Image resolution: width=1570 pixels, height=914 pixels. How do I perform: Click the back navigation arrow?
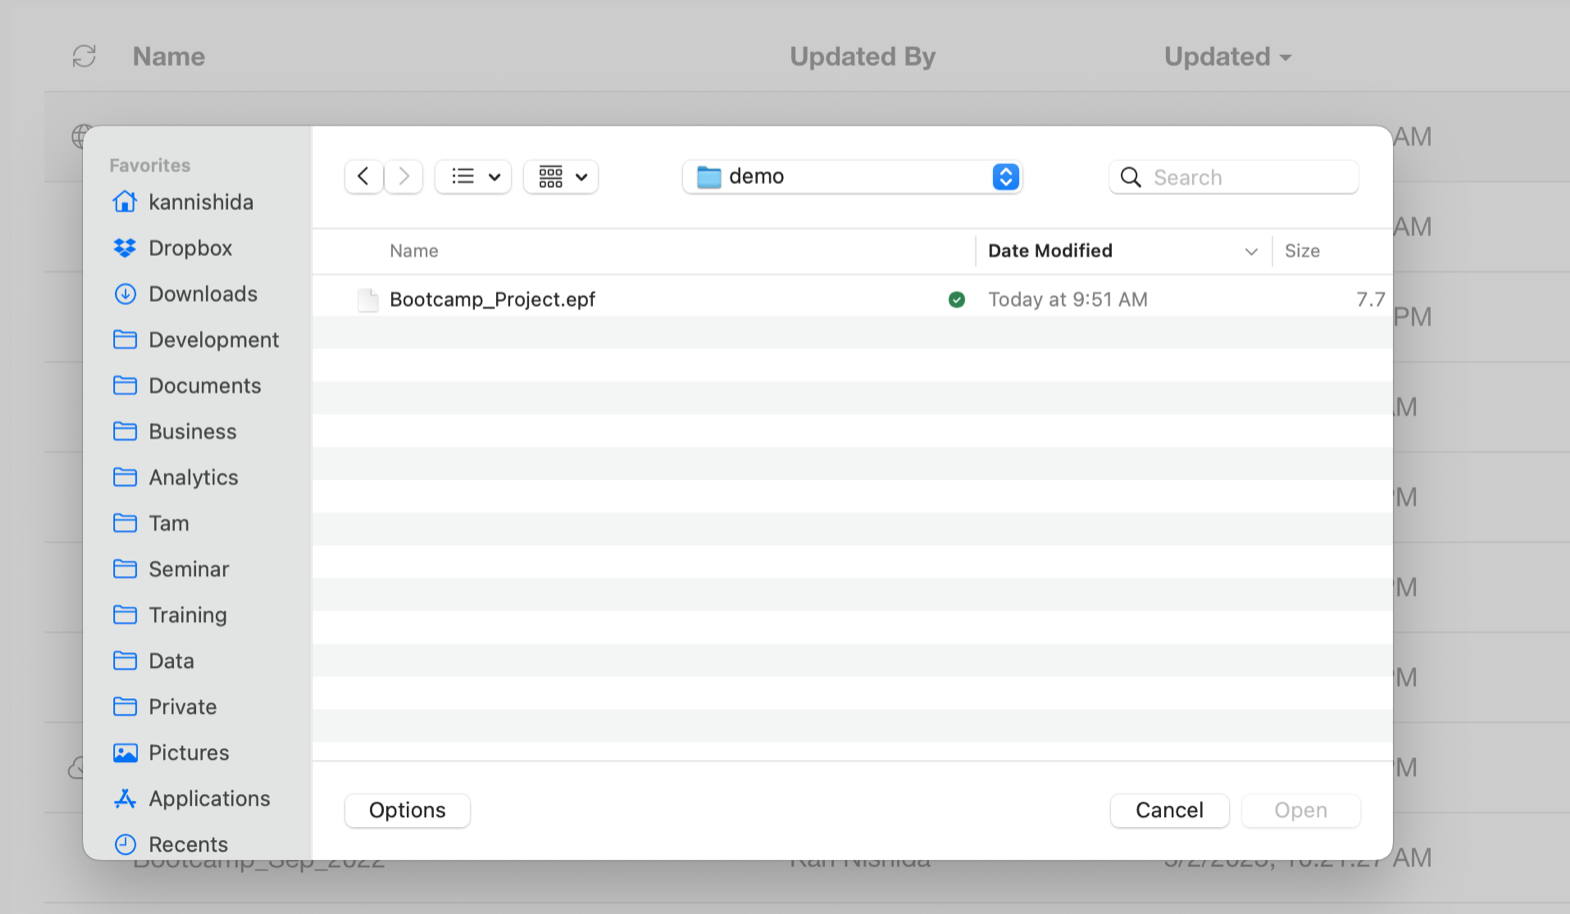click(x=364, y=177)
